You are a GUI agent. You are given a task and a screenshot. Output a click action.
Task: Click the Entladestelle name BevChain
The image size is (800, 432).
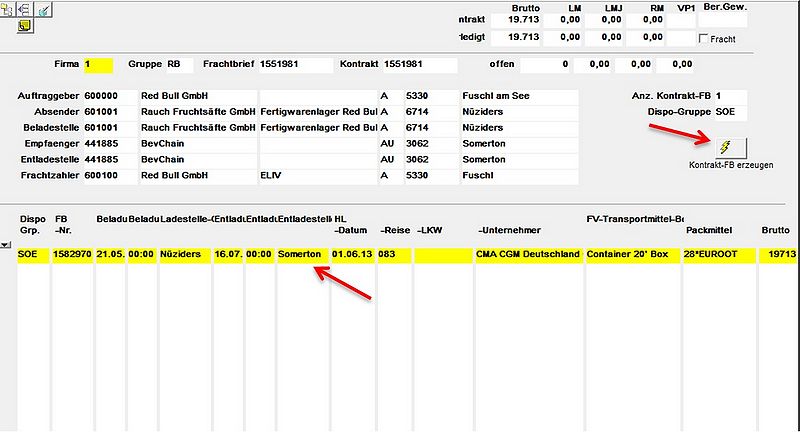[198, 160]
